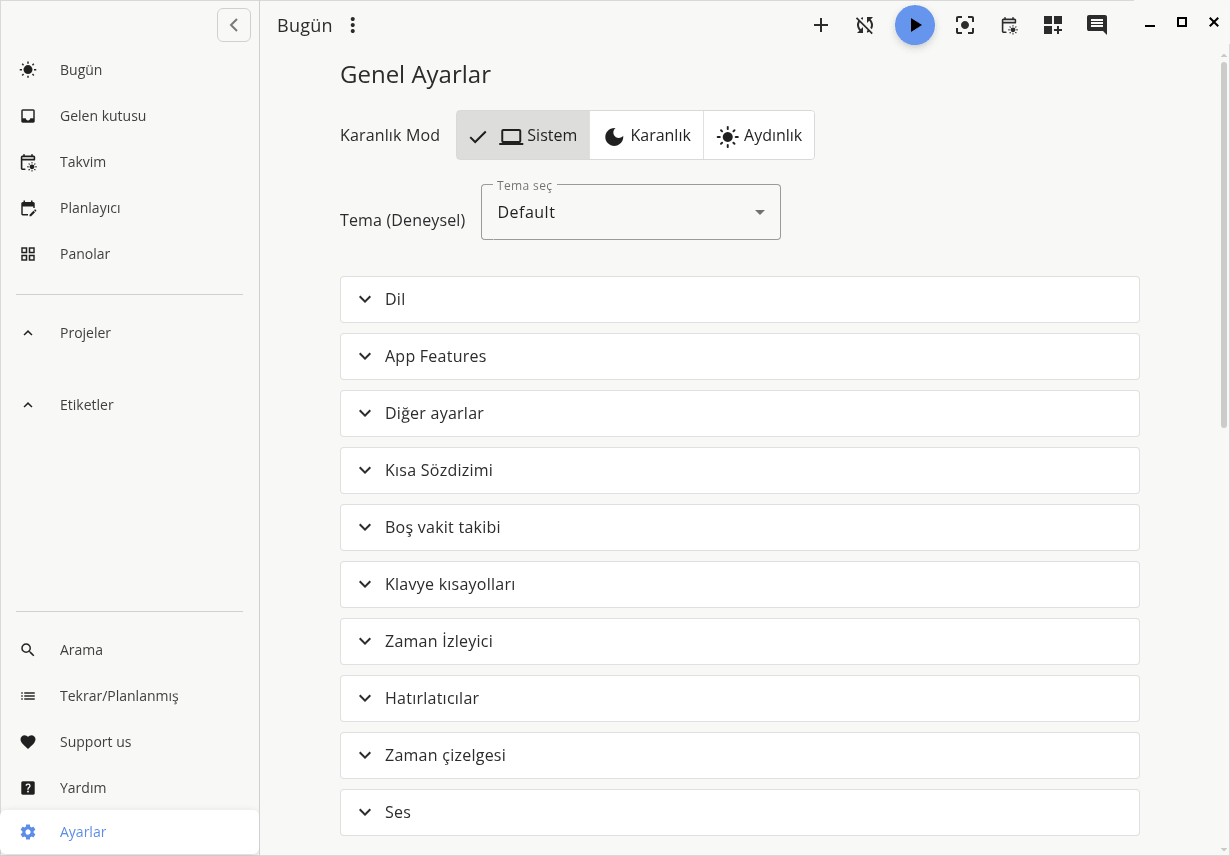Click the Support us link

point(95,742)
